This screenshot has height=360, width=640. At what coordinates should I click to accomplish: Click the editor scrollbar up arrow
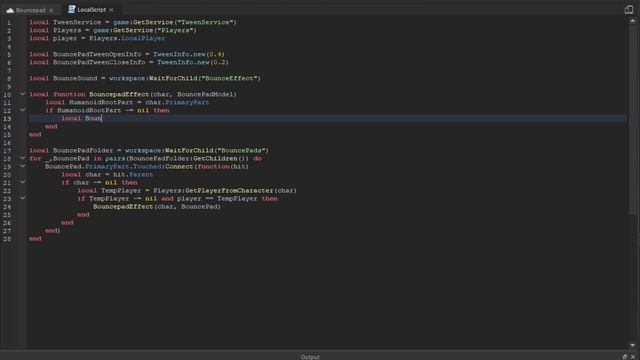coord(633,20)
